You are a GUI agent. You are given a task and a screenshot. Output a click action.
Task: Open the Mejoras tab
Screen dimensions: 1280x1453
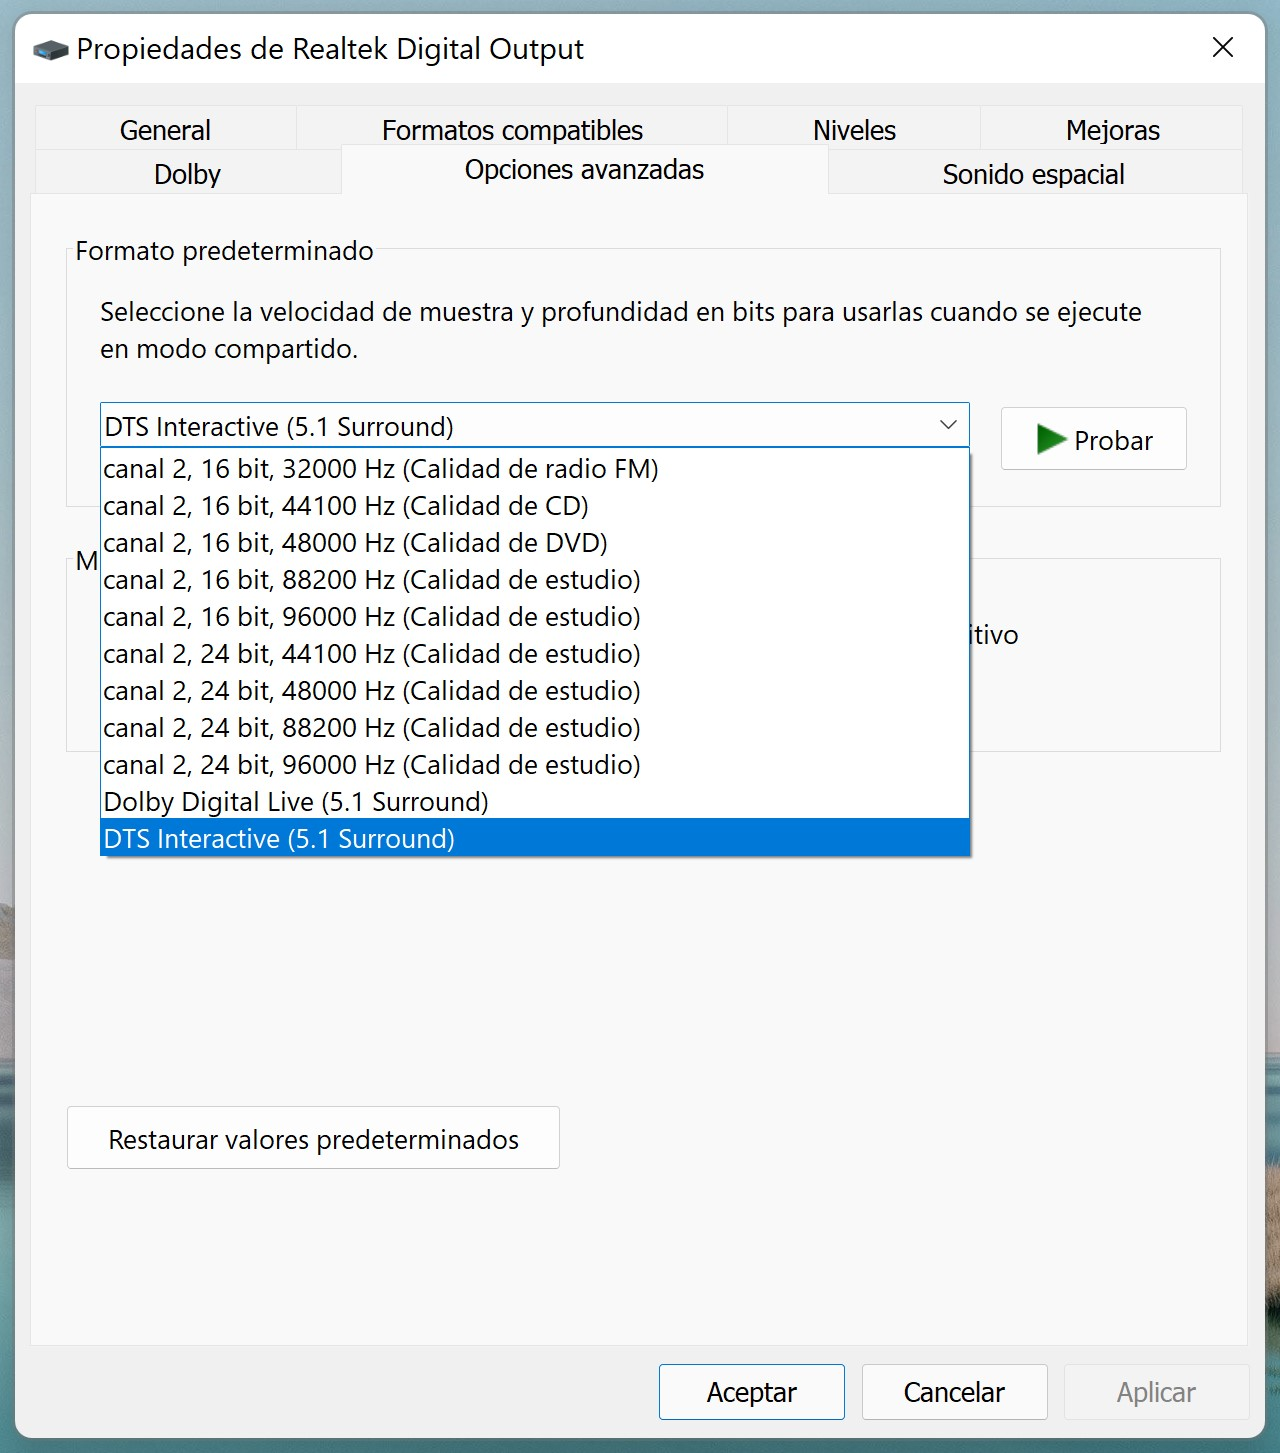(x=1112, y=129)
